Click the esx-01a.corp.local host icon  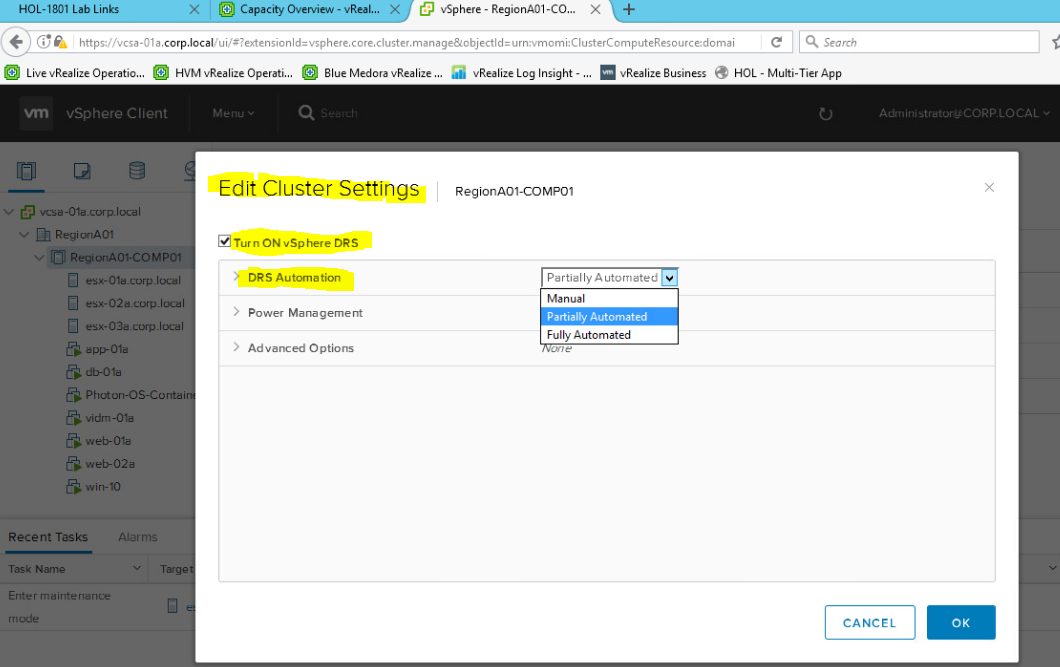pos(74,280)
